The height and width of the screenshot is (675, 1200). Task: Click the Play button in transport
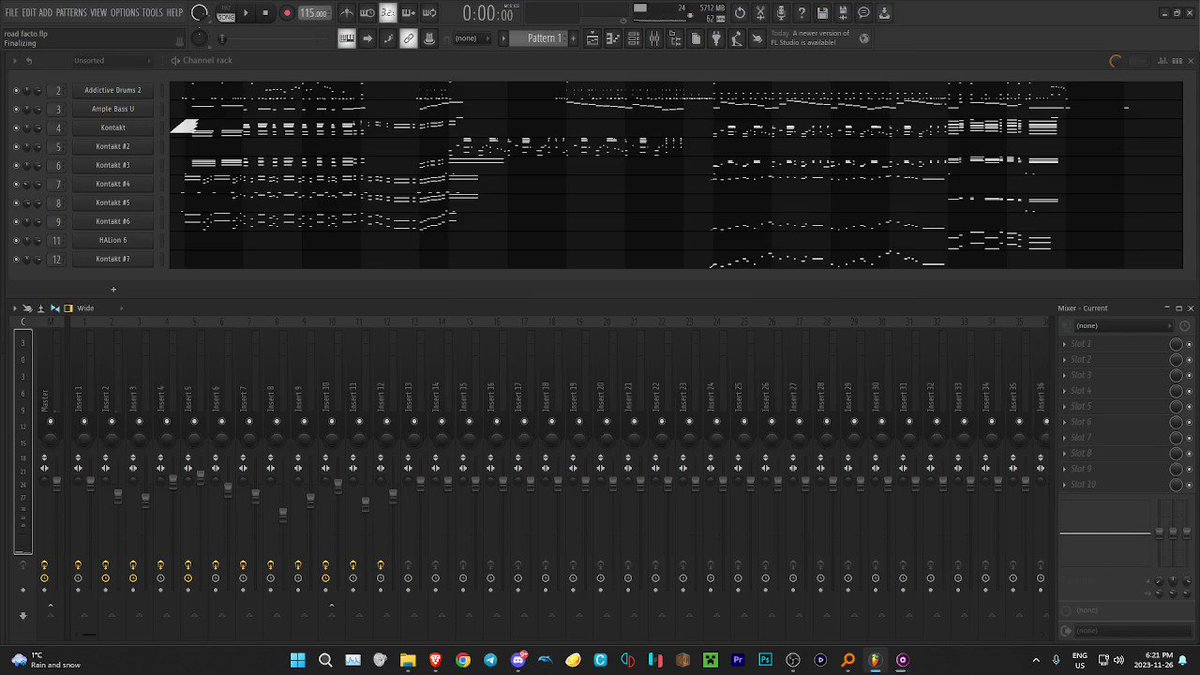coord(247,13)
